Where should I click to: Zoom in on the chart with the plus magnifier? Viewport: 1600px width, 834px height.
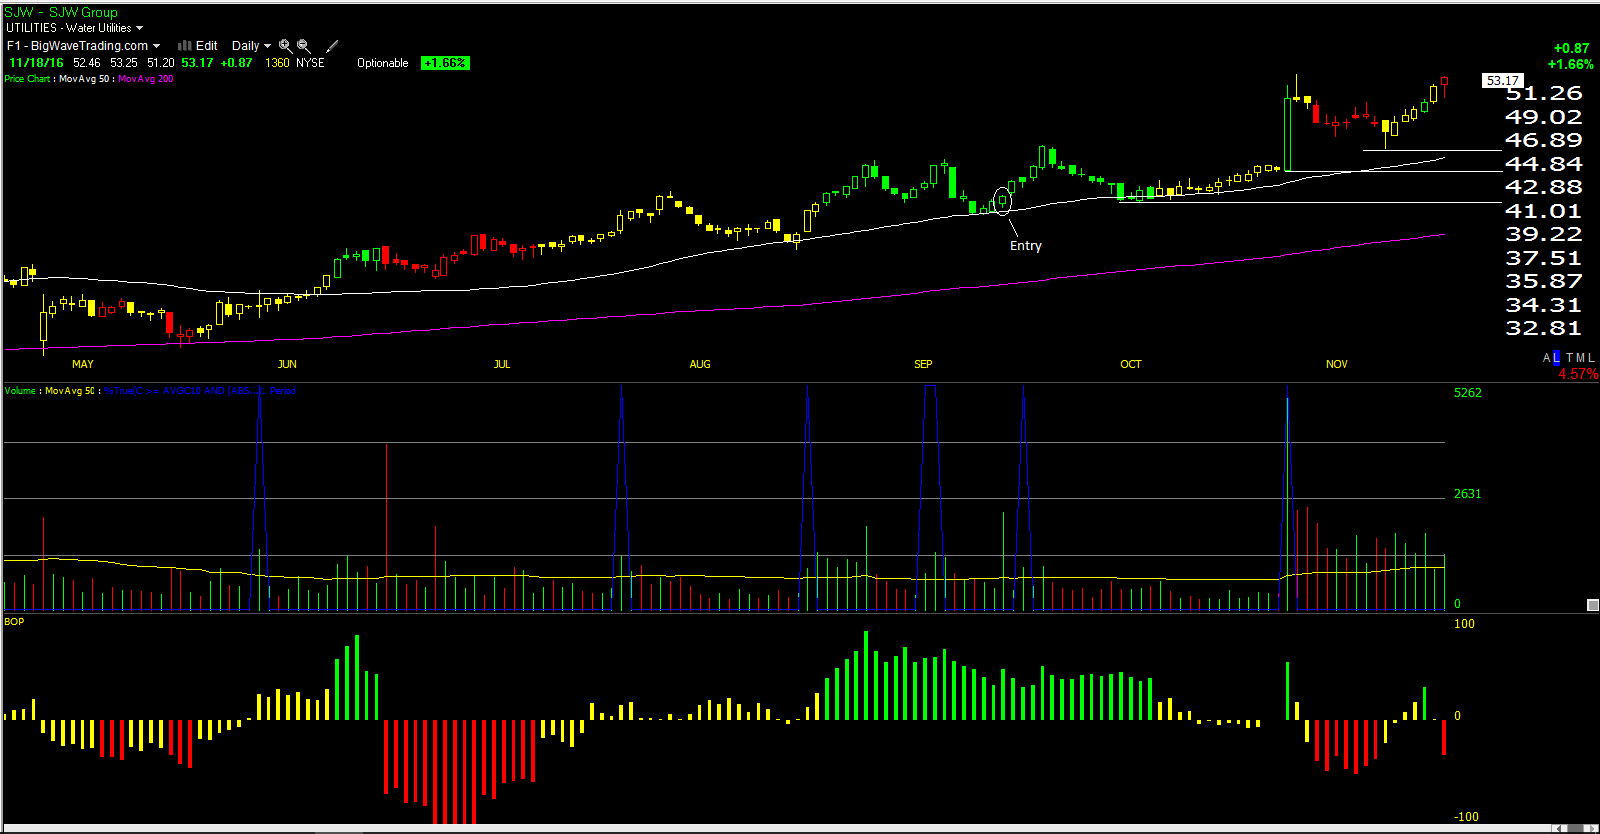pos(285,46)
